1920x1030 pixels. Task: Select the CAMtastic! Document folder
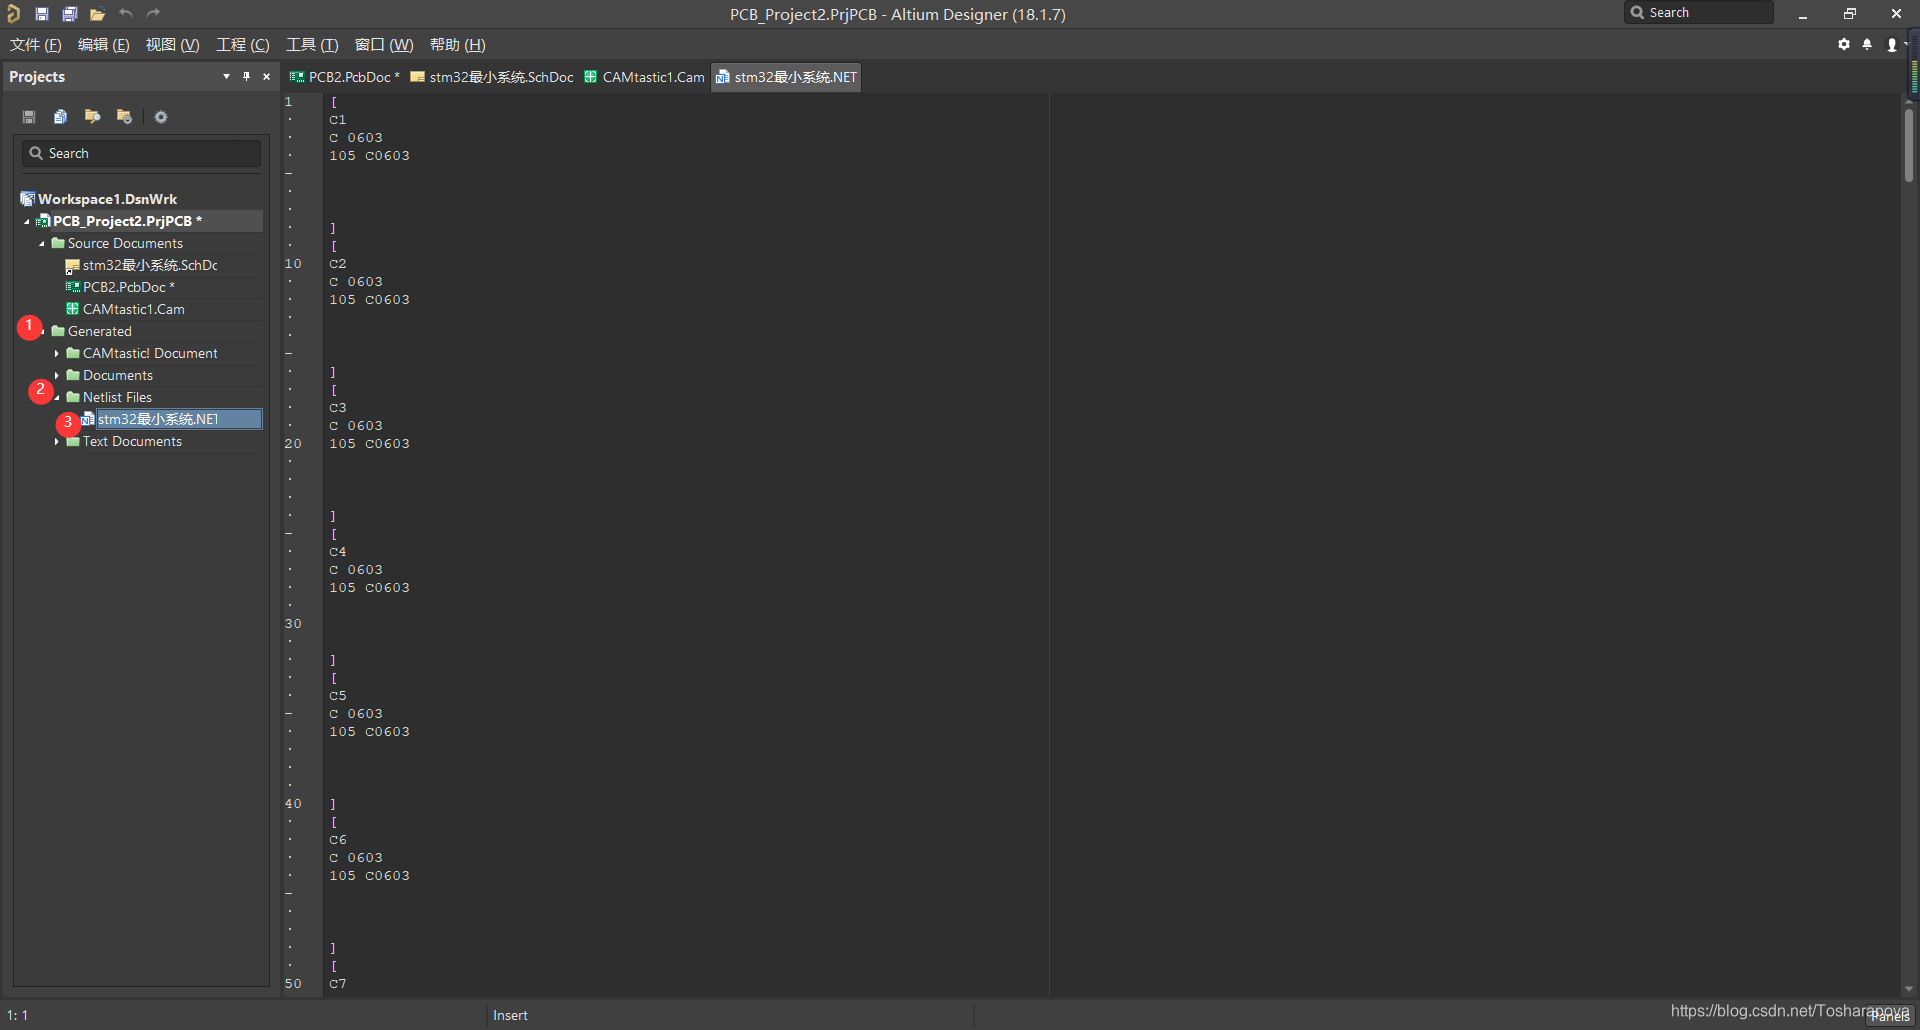(x=150, y=353)
